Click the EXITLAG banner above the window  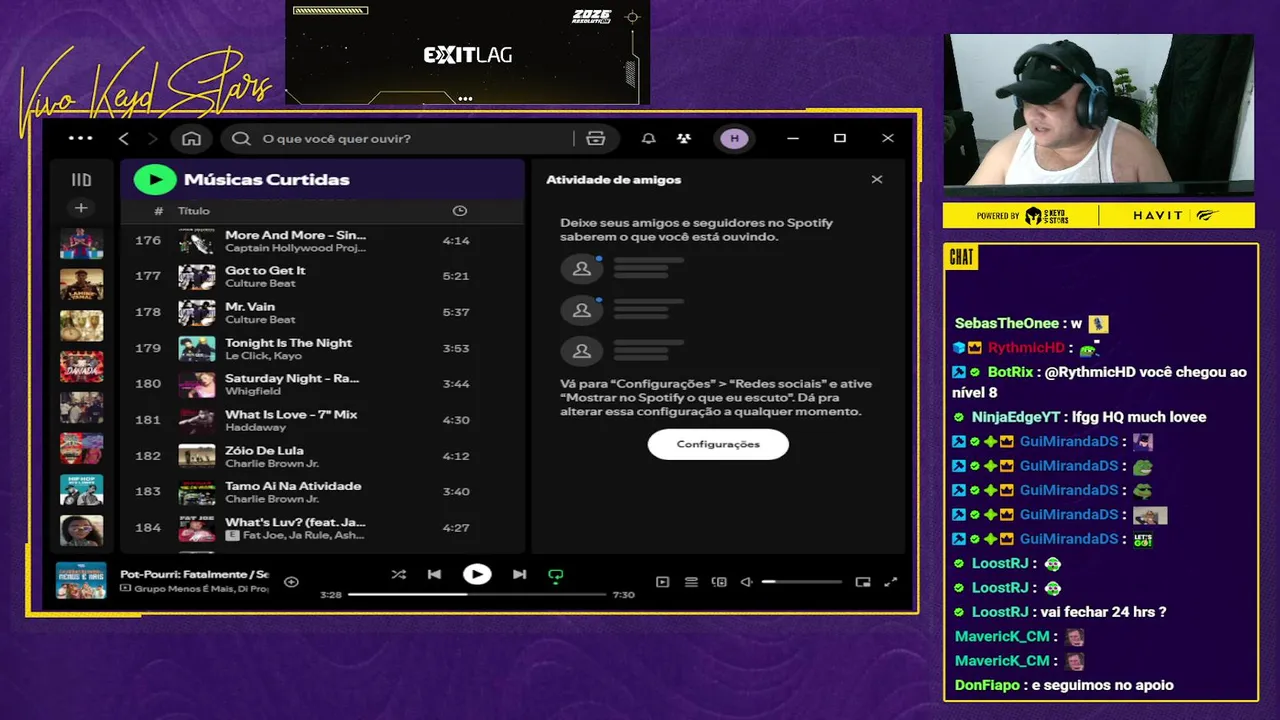tap(467, 55)
